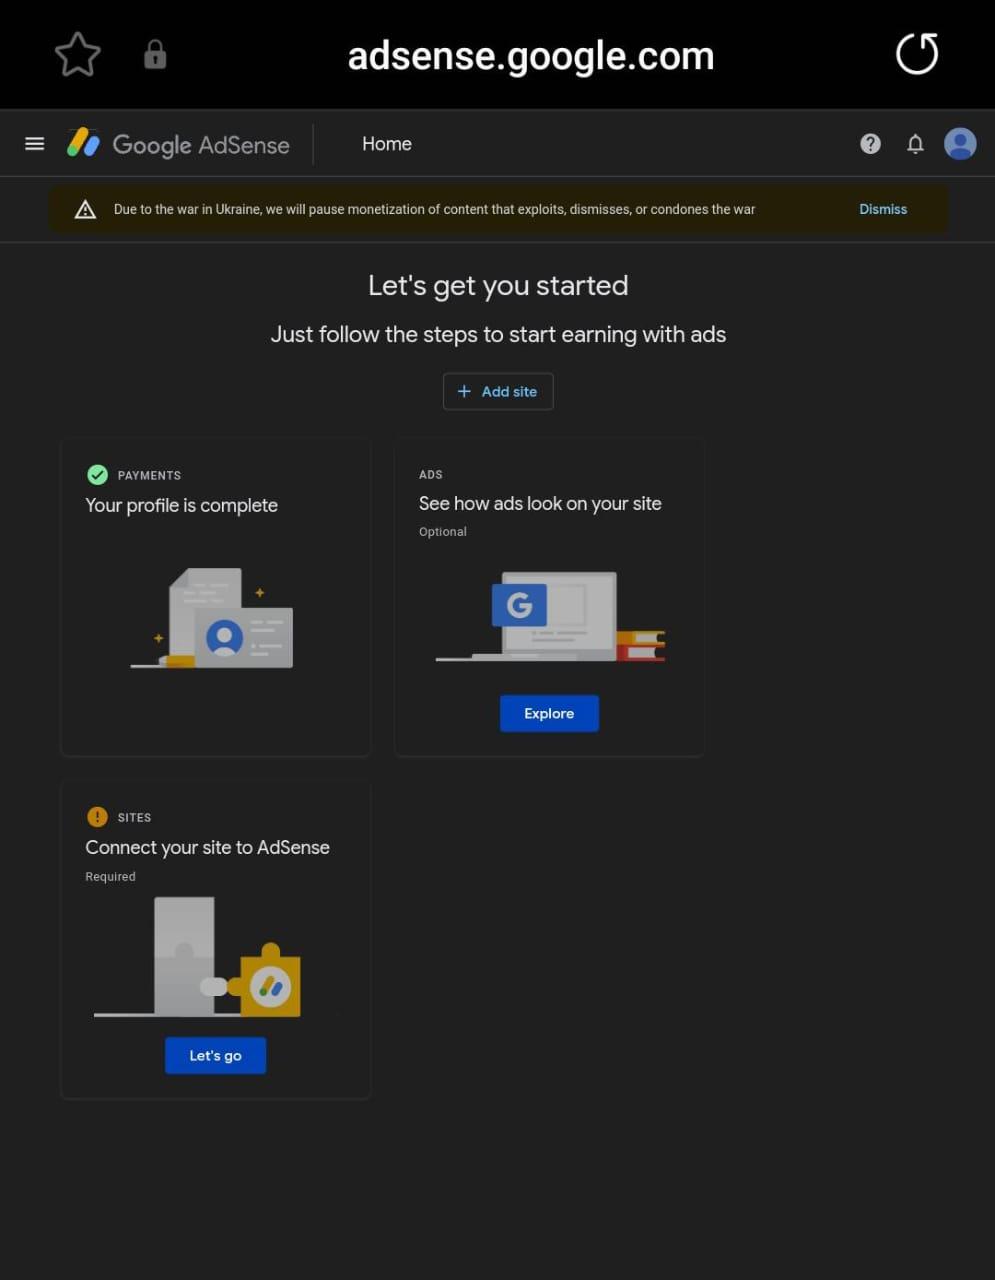
Task: Click the green checkmark on the Payments card
Action: coord(97,474)
